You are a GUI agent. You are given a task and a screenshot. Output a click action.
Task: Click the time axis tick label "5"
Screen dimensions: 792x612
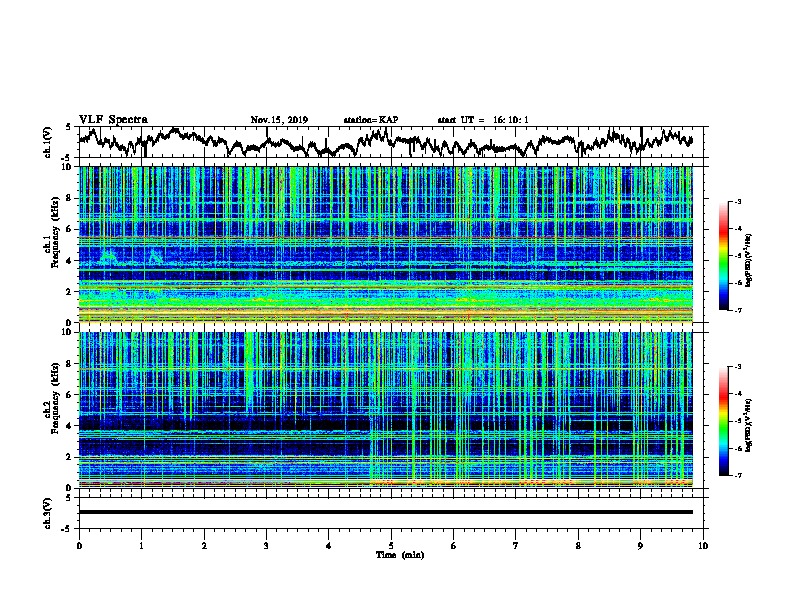point(391,545)
